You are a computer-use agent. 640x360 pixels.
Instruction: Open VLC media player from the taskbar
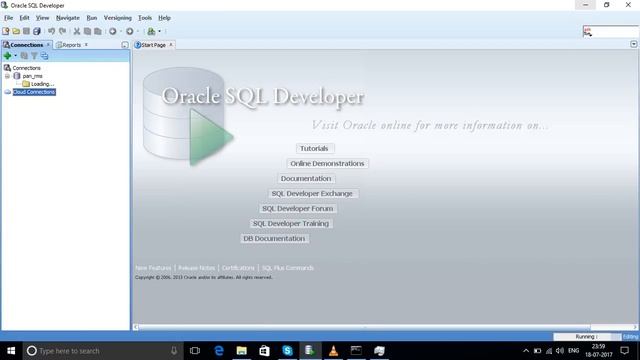point(333,351)
